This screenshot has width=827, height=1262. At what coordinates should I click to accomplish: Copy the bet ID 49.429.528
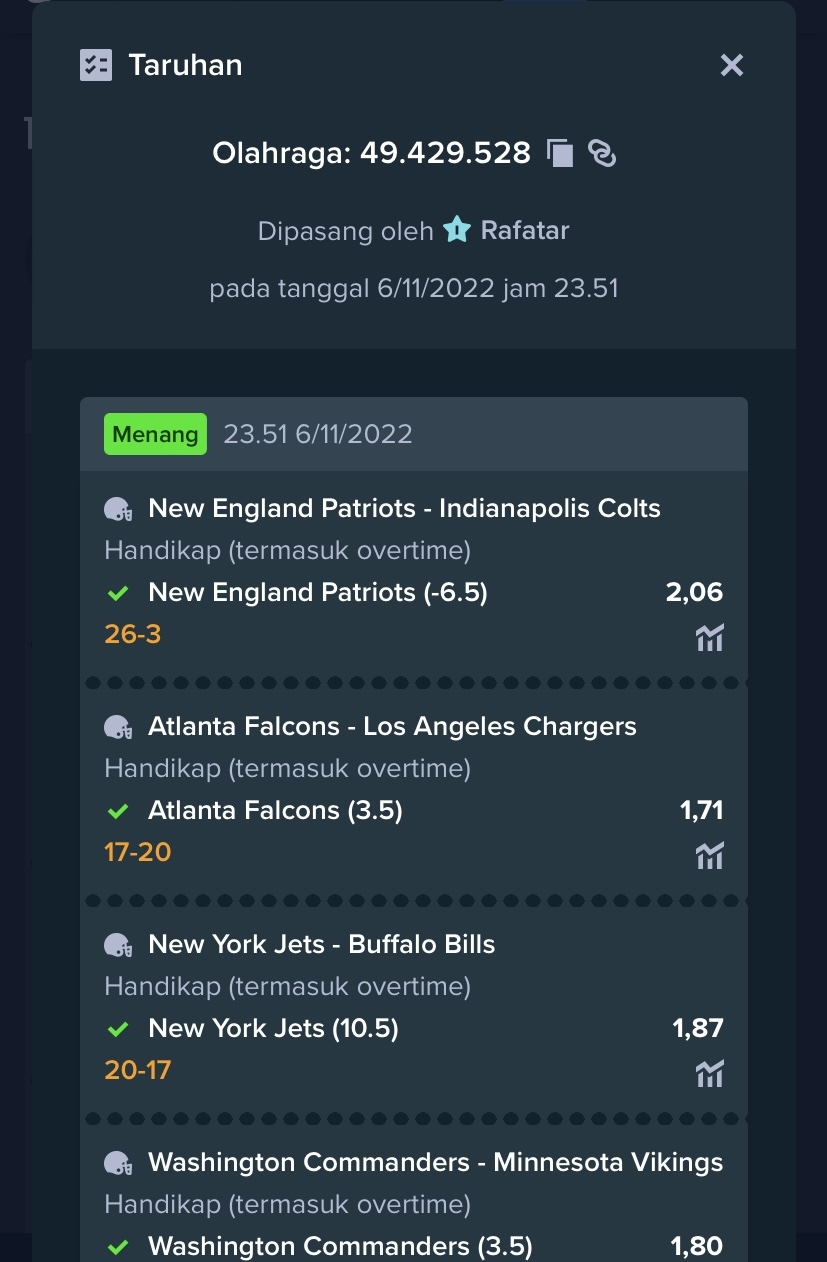click(560, 153)
